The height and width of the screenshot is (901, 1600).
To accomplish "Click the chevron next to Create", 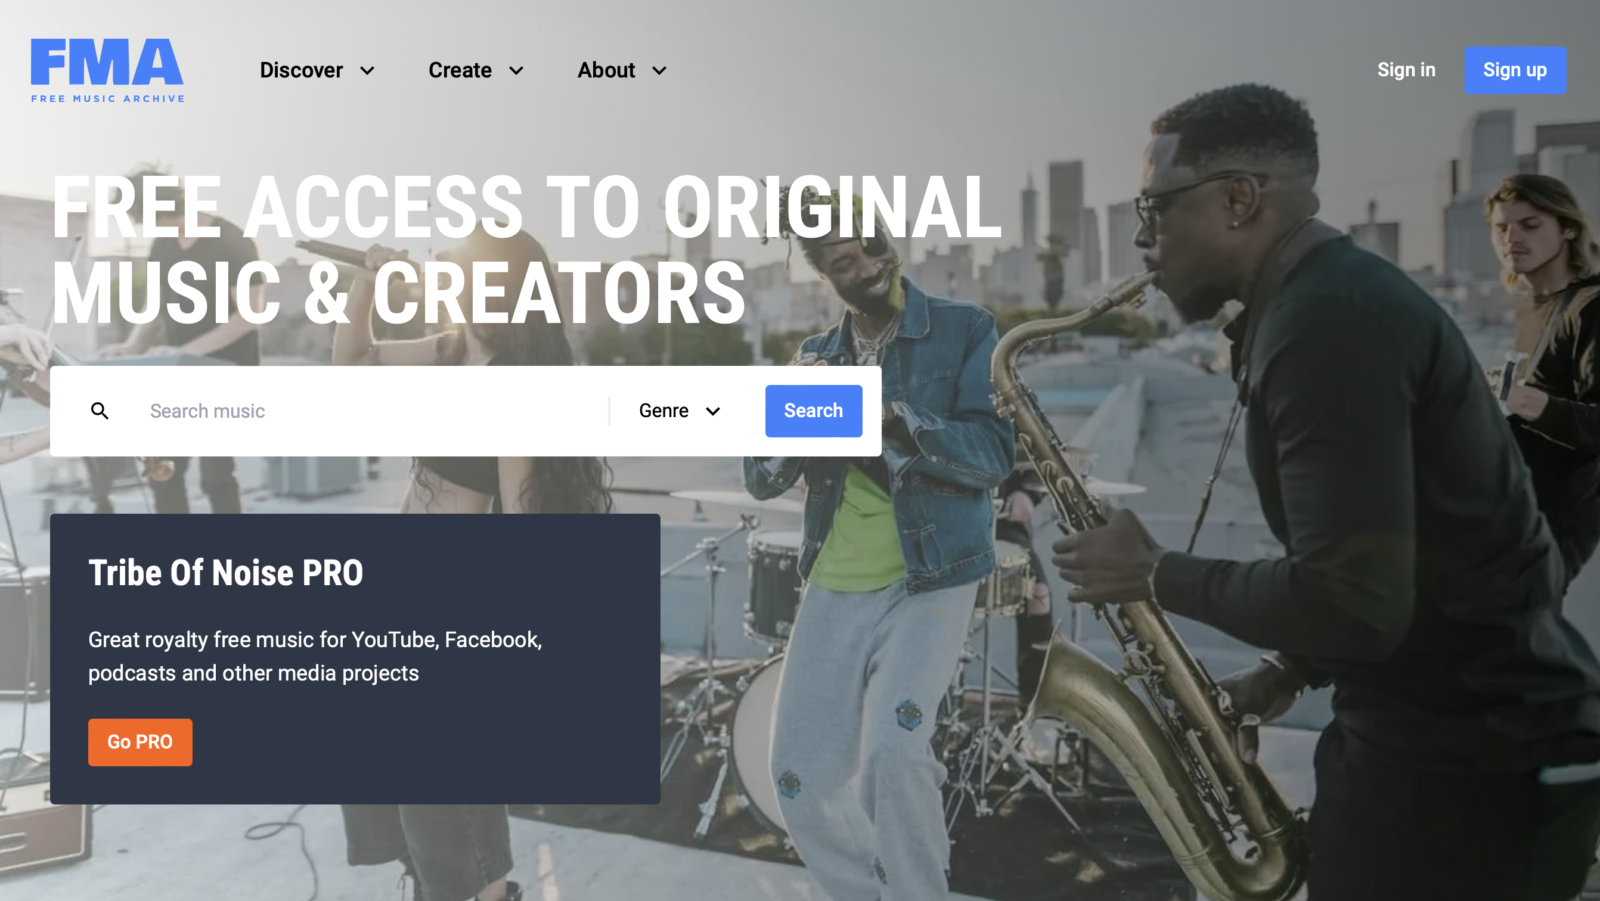I will (x=516, y=71).
